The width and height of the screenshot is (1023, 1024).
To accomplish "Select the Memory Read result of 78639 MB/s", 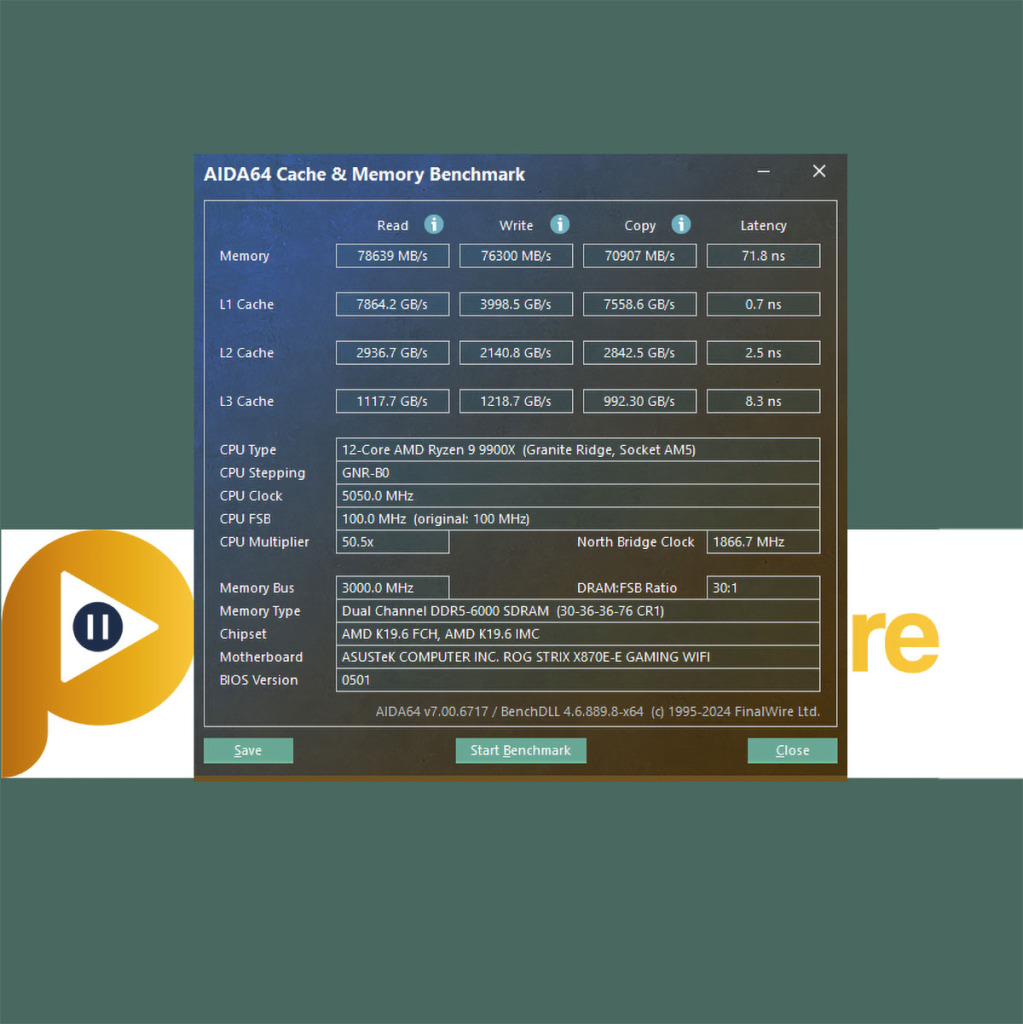I will [x=392, y=255].
